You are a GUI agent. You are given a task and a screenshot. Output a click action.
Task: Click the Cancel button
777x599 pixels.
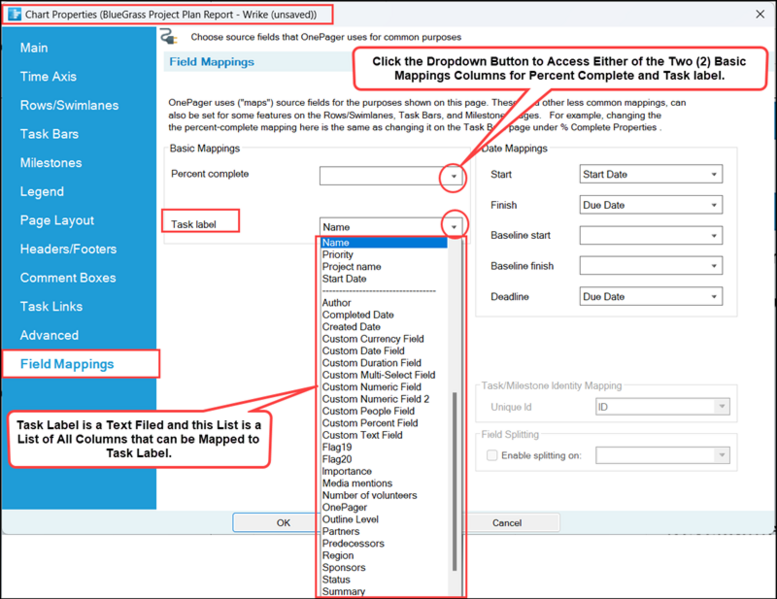click(507, 523)
